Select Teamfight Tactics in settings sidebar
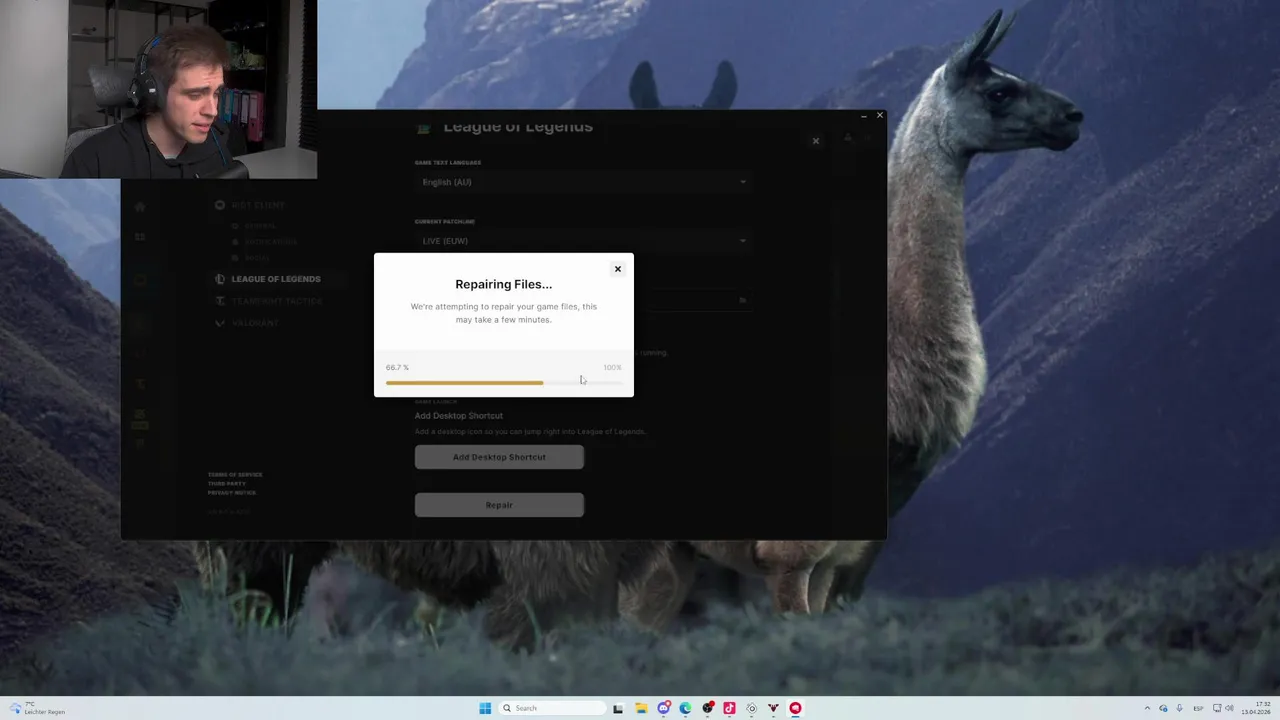 coord(269,301)
